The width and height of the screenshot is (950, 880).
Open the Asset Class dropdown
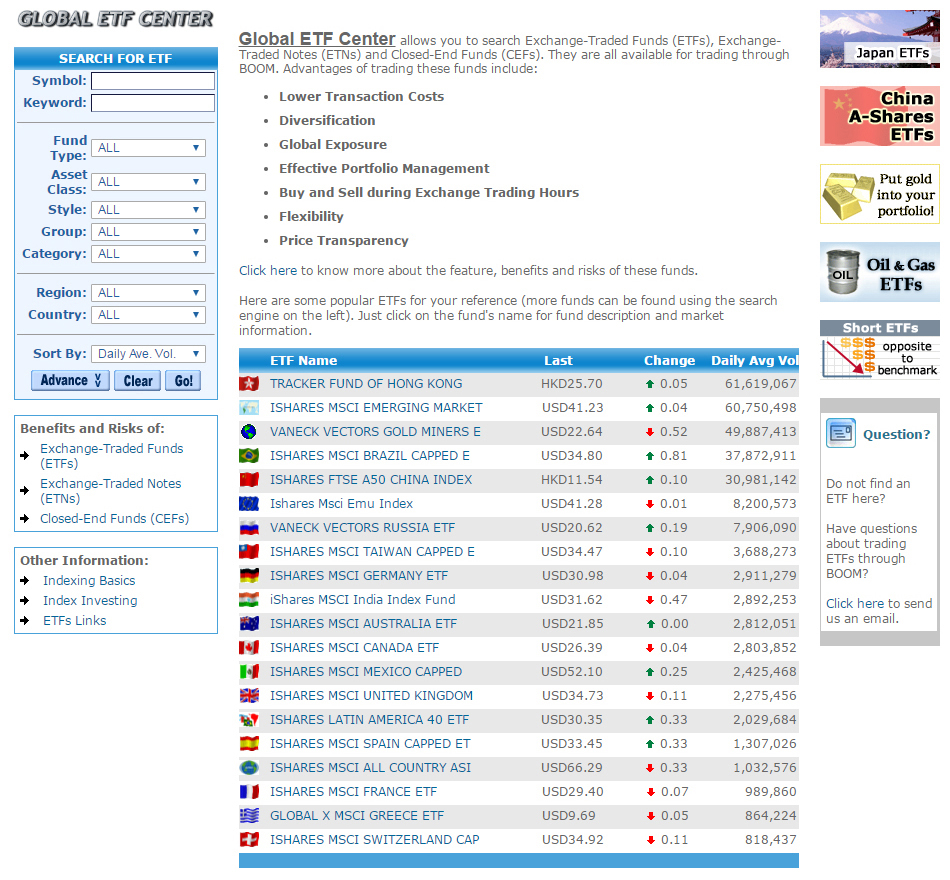point(148,182)
